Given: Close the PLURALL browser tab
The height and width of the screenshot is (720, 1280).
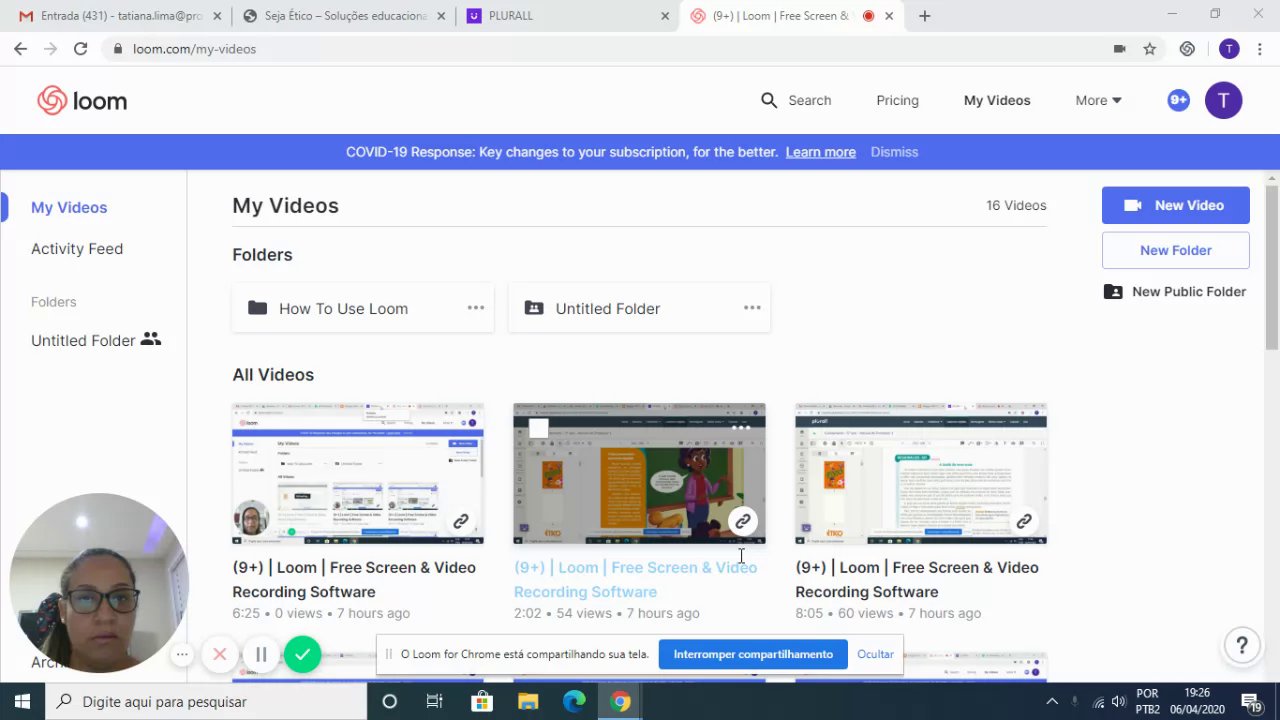Looking at the screenshot, I should tap(665, 16).
